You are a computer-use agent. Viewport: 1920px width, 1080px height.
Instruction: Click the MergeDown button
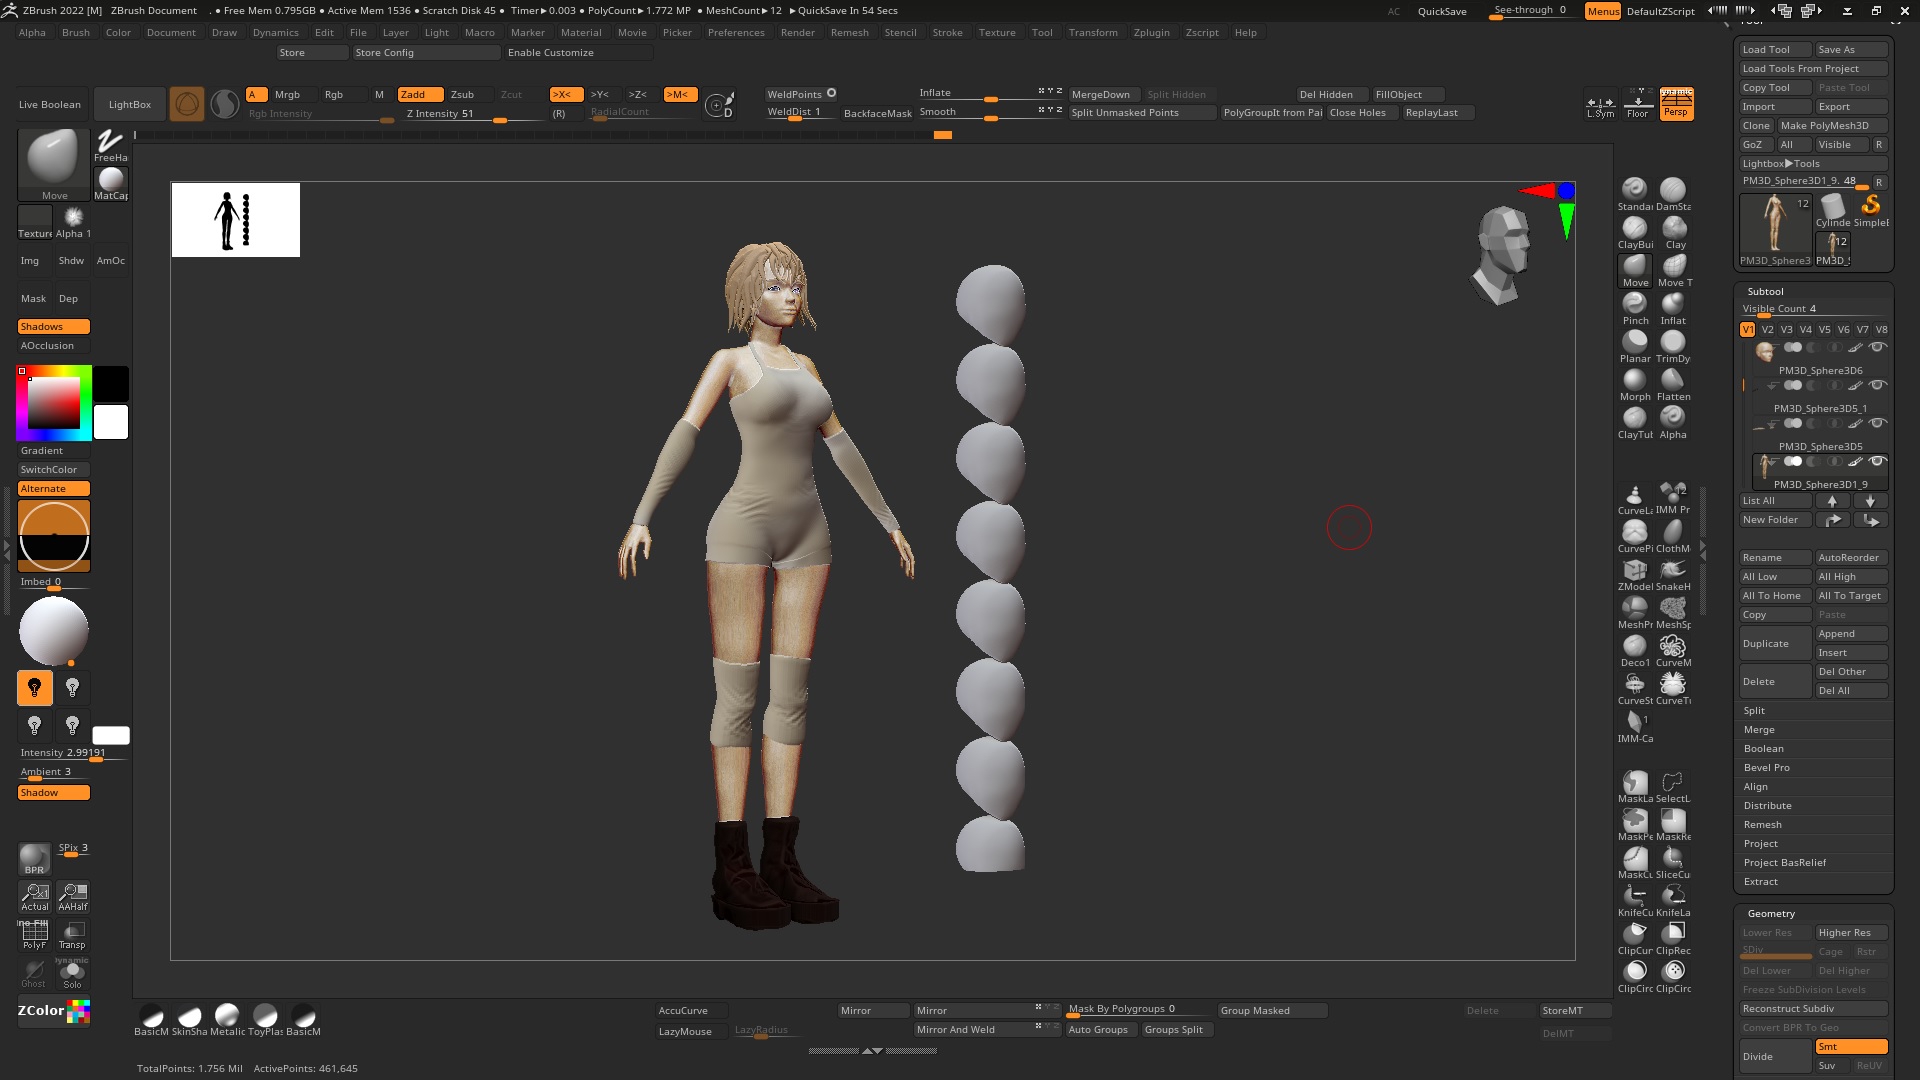click(1100, 95)
